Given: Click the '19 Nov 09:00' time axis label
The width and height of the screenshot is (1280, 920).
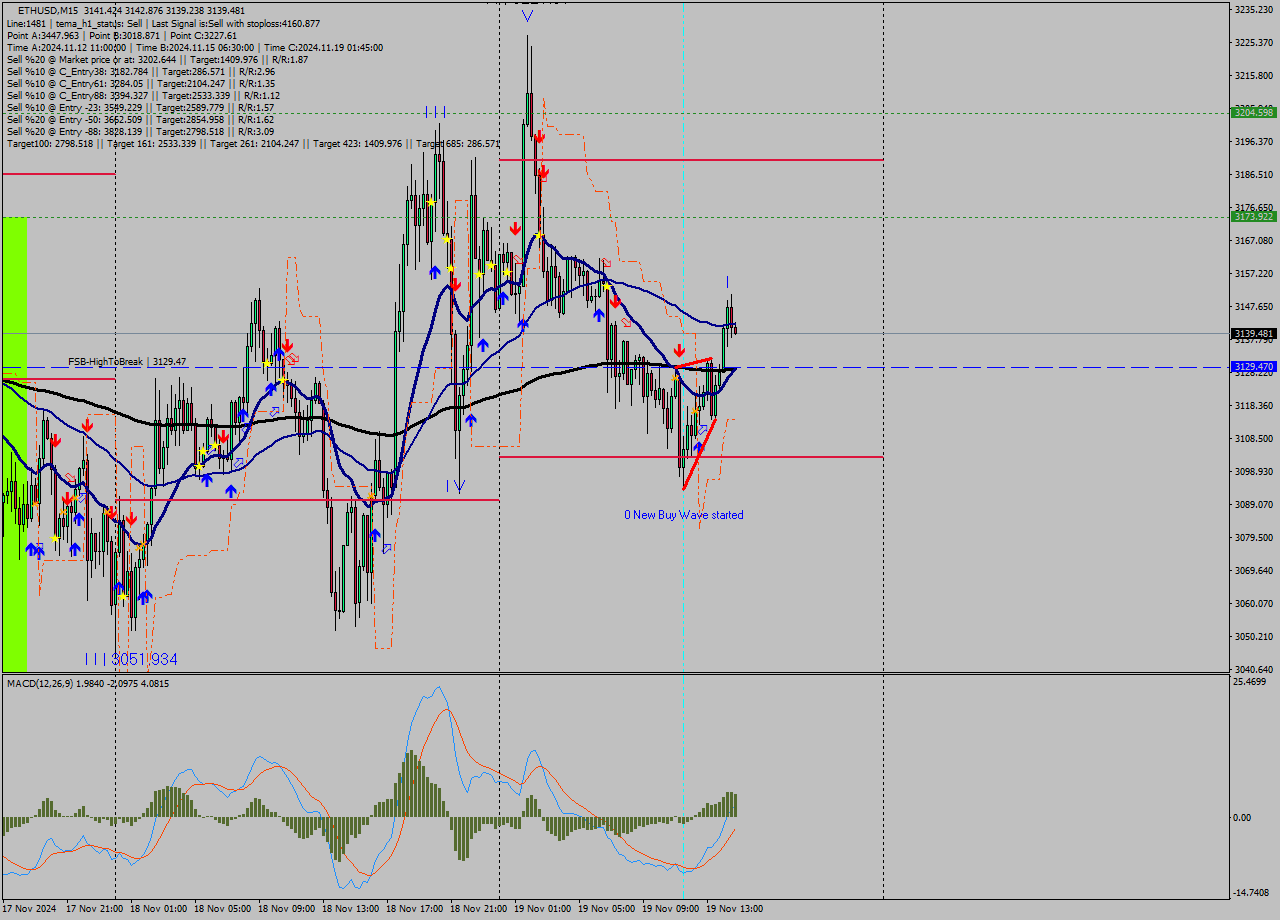Looking at the screenshot, I should click(670, 909).
